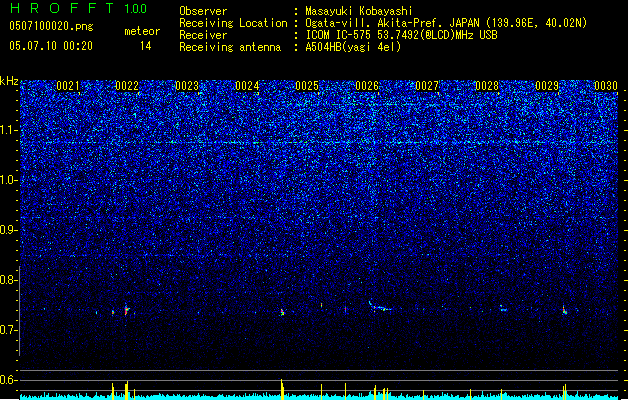Select the file name 0507100020.png

[51, 26]
